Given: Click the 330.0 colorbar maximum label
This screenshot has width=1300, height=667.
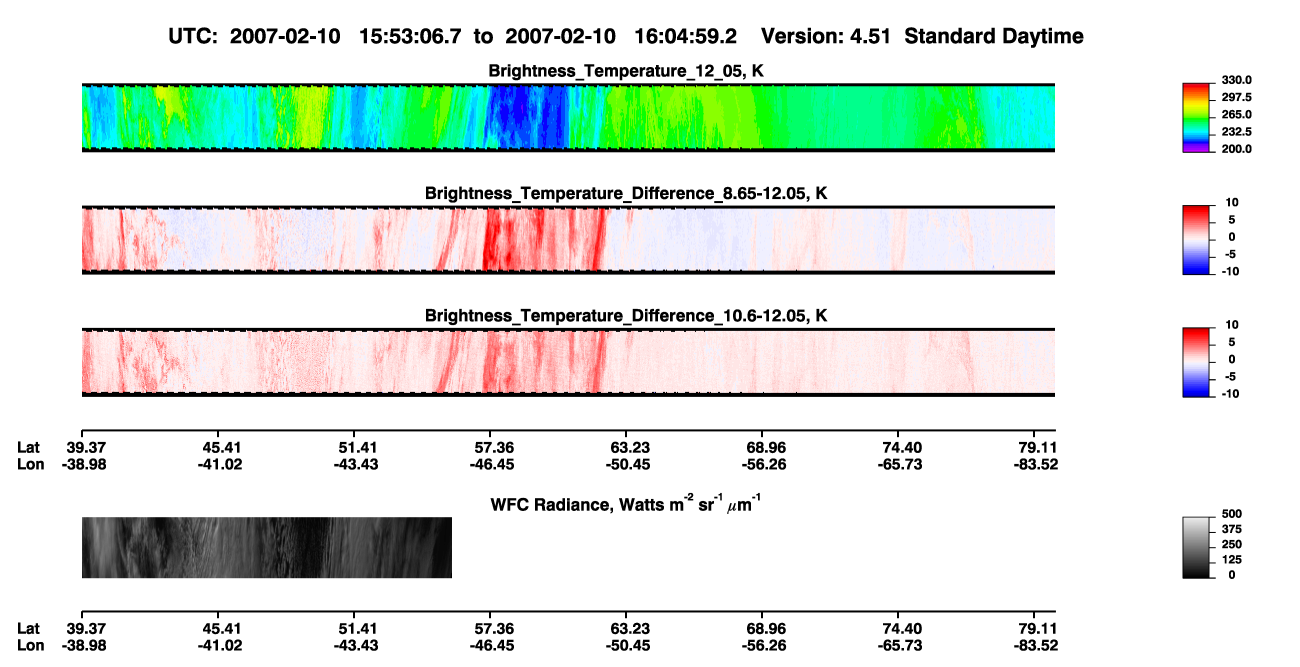Looking at the screenshot, I should (1237, 80).
